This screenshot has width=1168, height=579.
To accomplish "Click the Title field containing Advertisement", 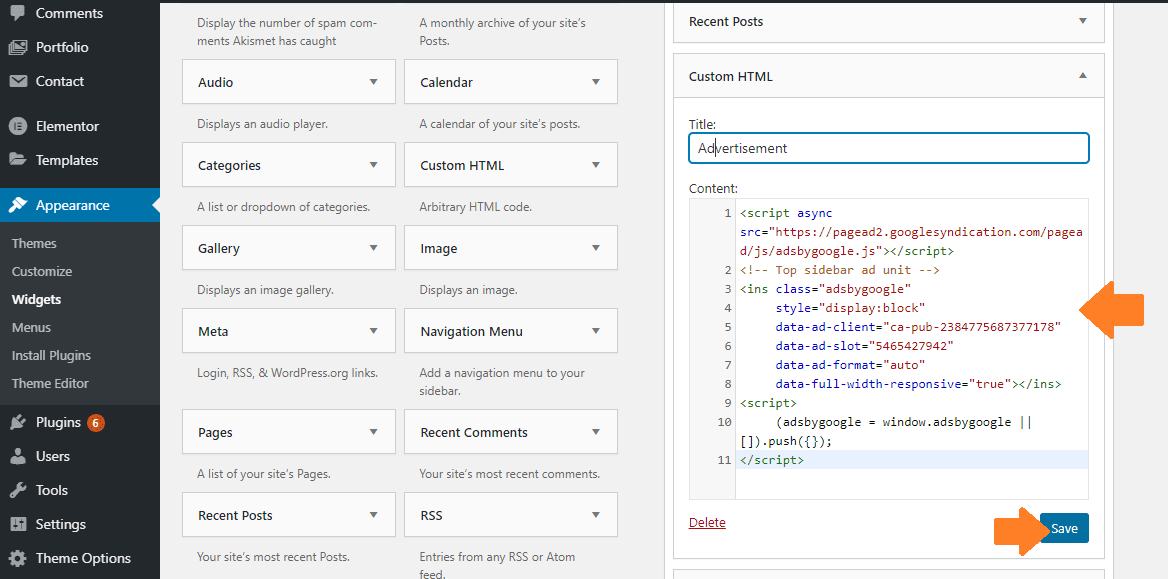I will coord(889,148).
